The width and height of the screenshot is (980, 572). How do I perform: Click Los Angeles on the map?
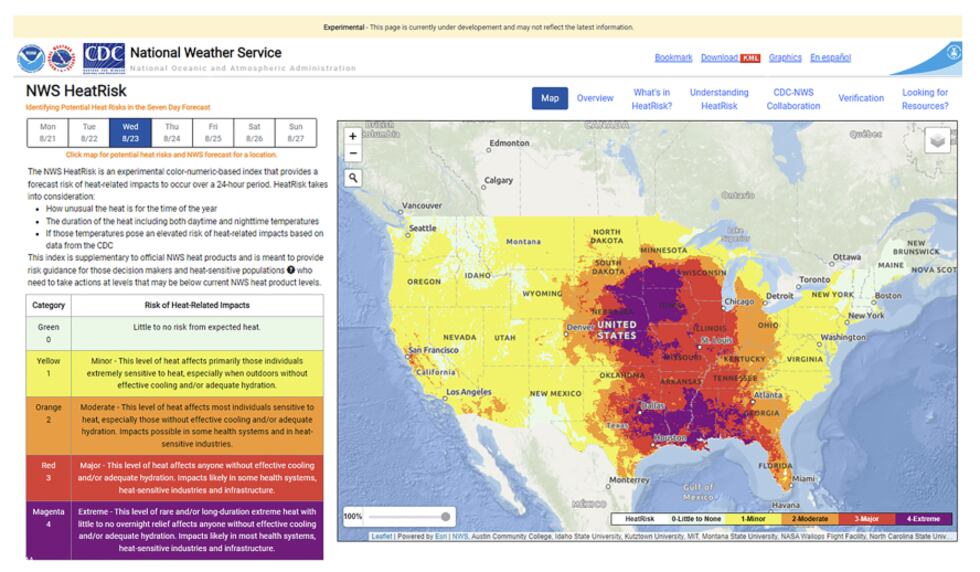coord(469,392)
